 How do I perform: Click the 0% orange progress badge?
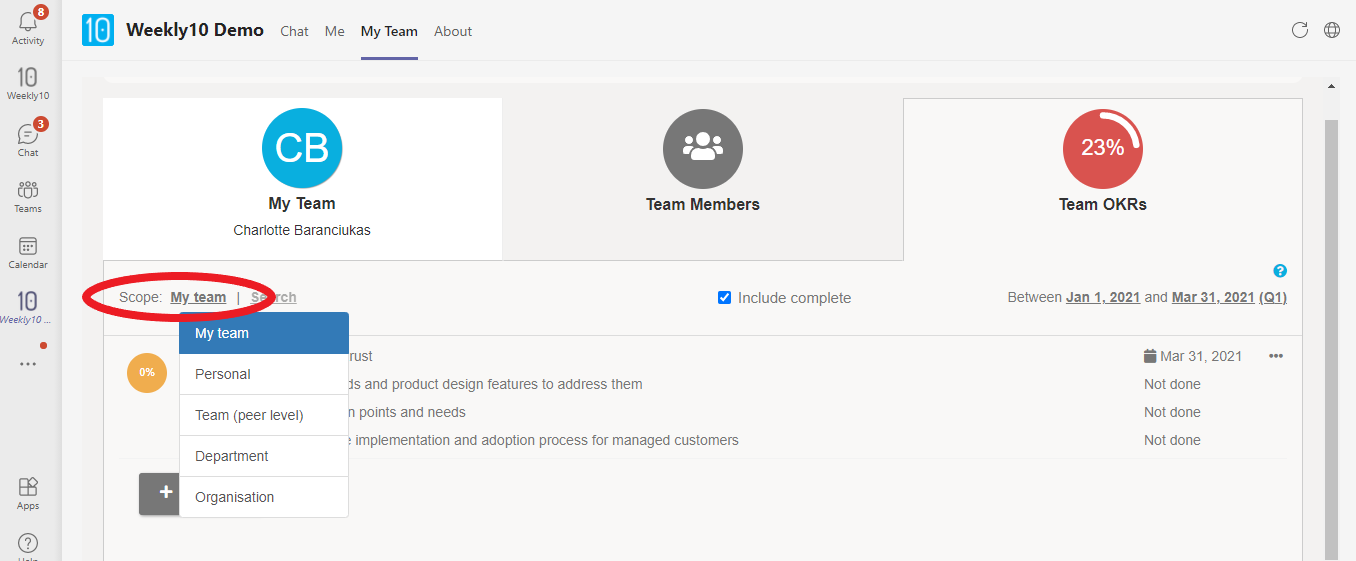[x=147, y=372]
